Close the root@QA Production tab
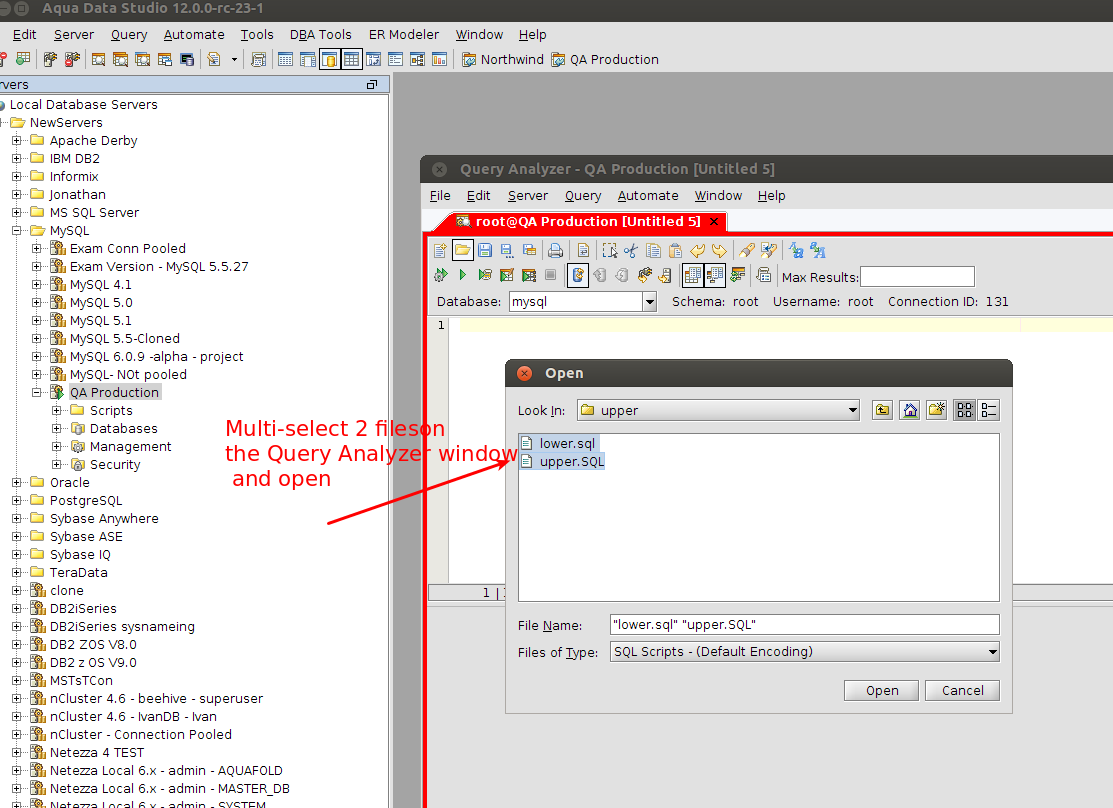This screenshot has height=808, width=1113. (x=714, y=222)
